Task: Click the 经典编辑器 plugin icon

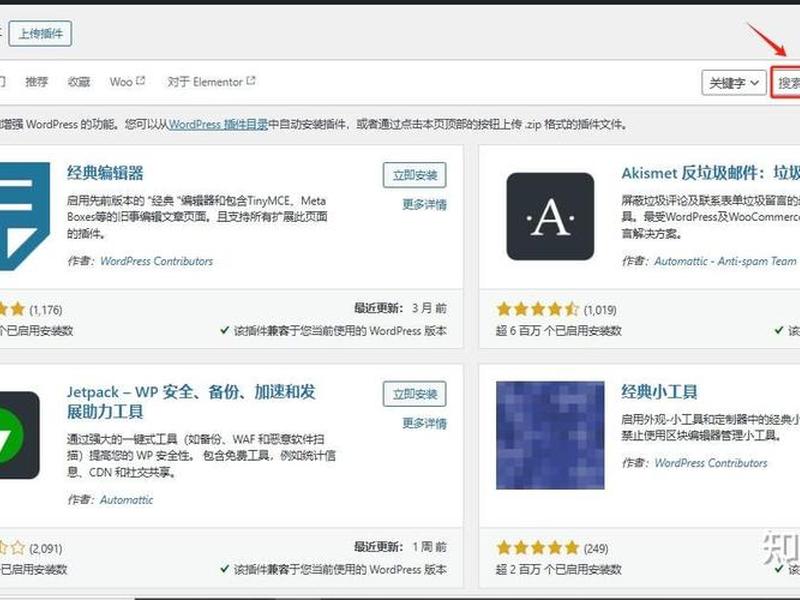Action: coord(24,216)
